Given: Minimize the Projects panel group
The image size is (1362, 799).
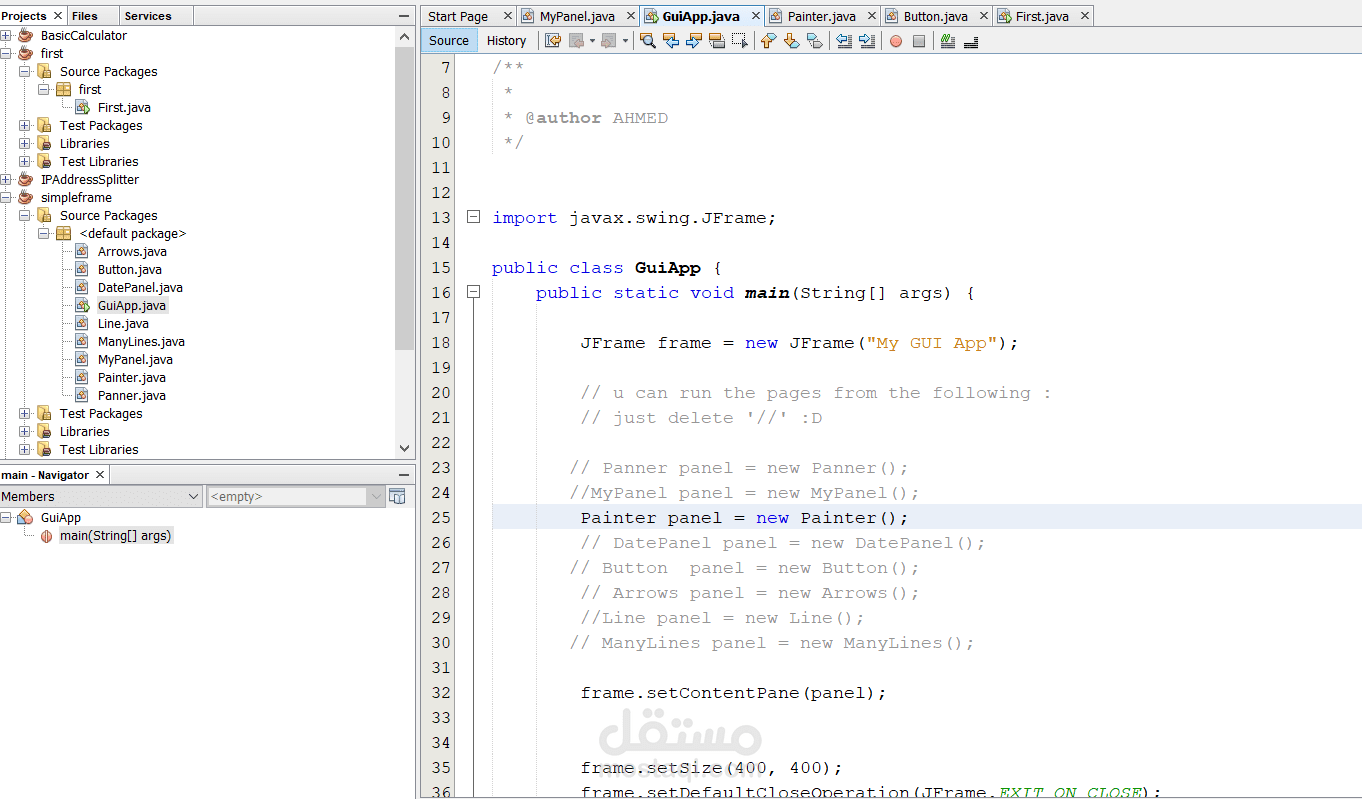Looking at the screenshot, I should (404, 16).
